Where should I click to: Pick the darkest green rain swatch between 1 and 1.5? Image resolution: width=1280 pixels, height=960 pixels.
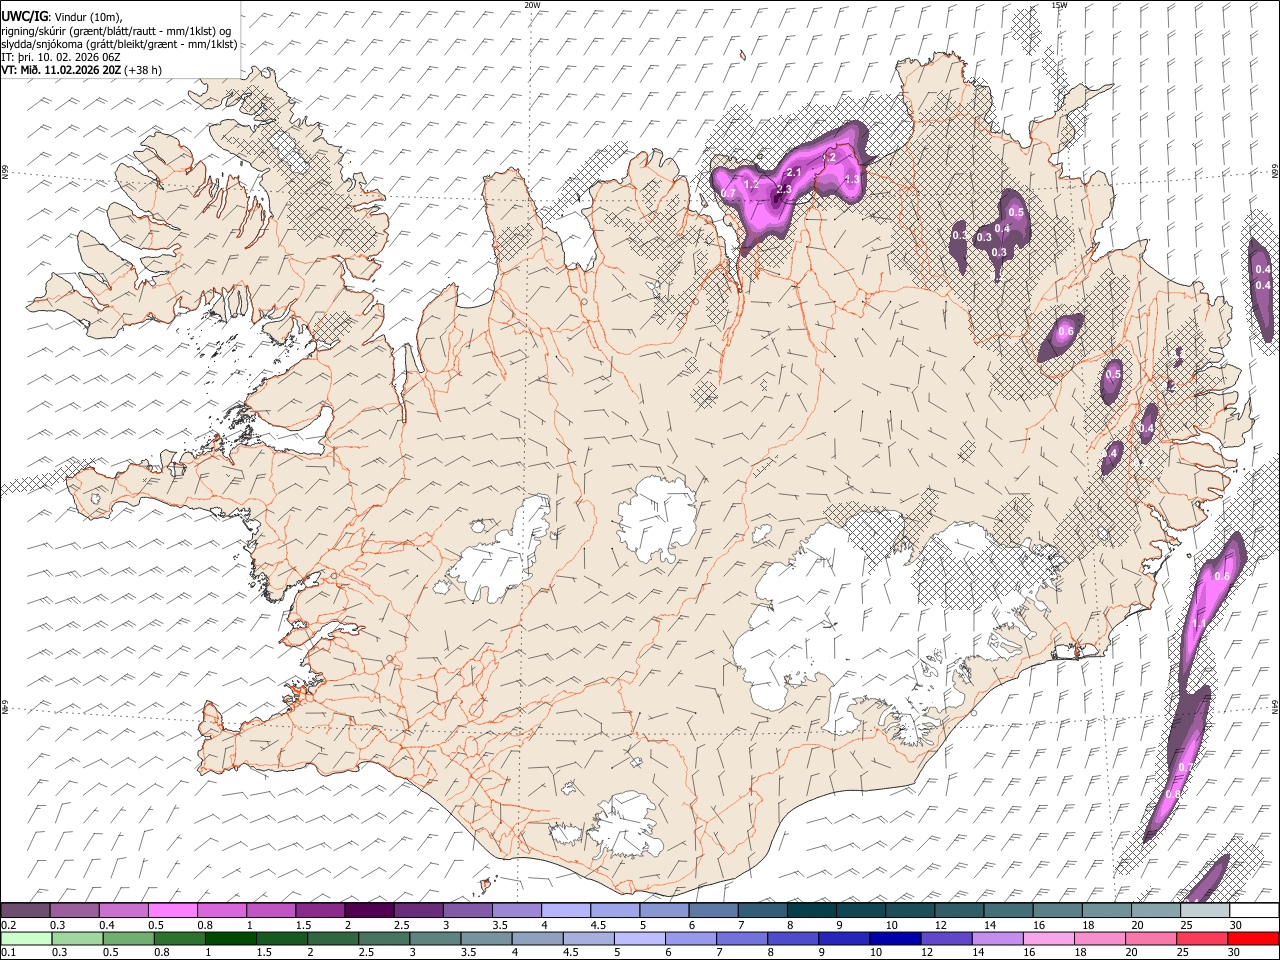(x=230, y=938)
